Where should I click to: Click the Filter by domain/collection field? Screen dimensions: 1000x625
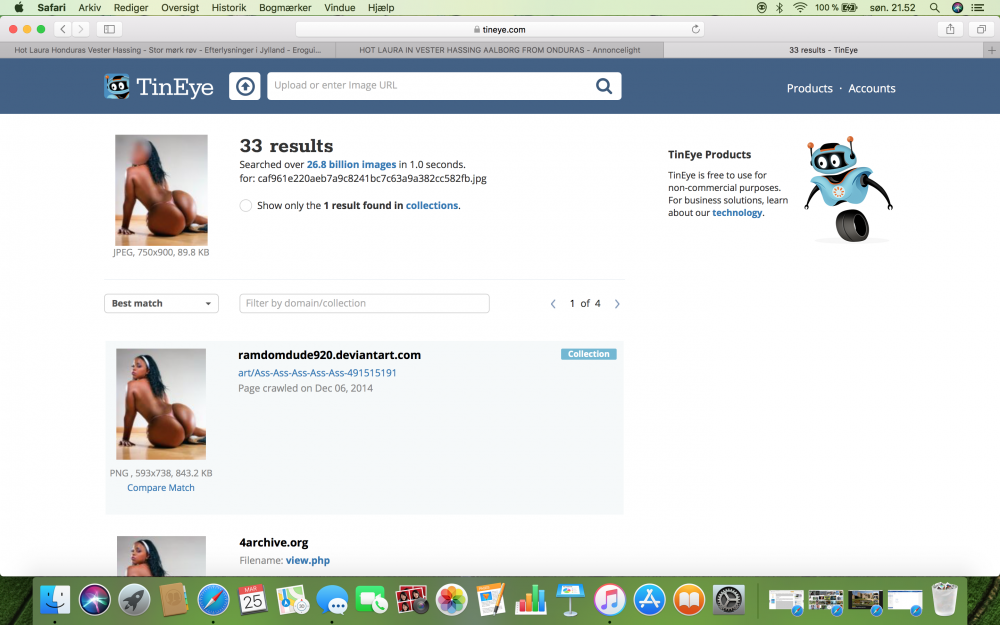tap(364, 304)
